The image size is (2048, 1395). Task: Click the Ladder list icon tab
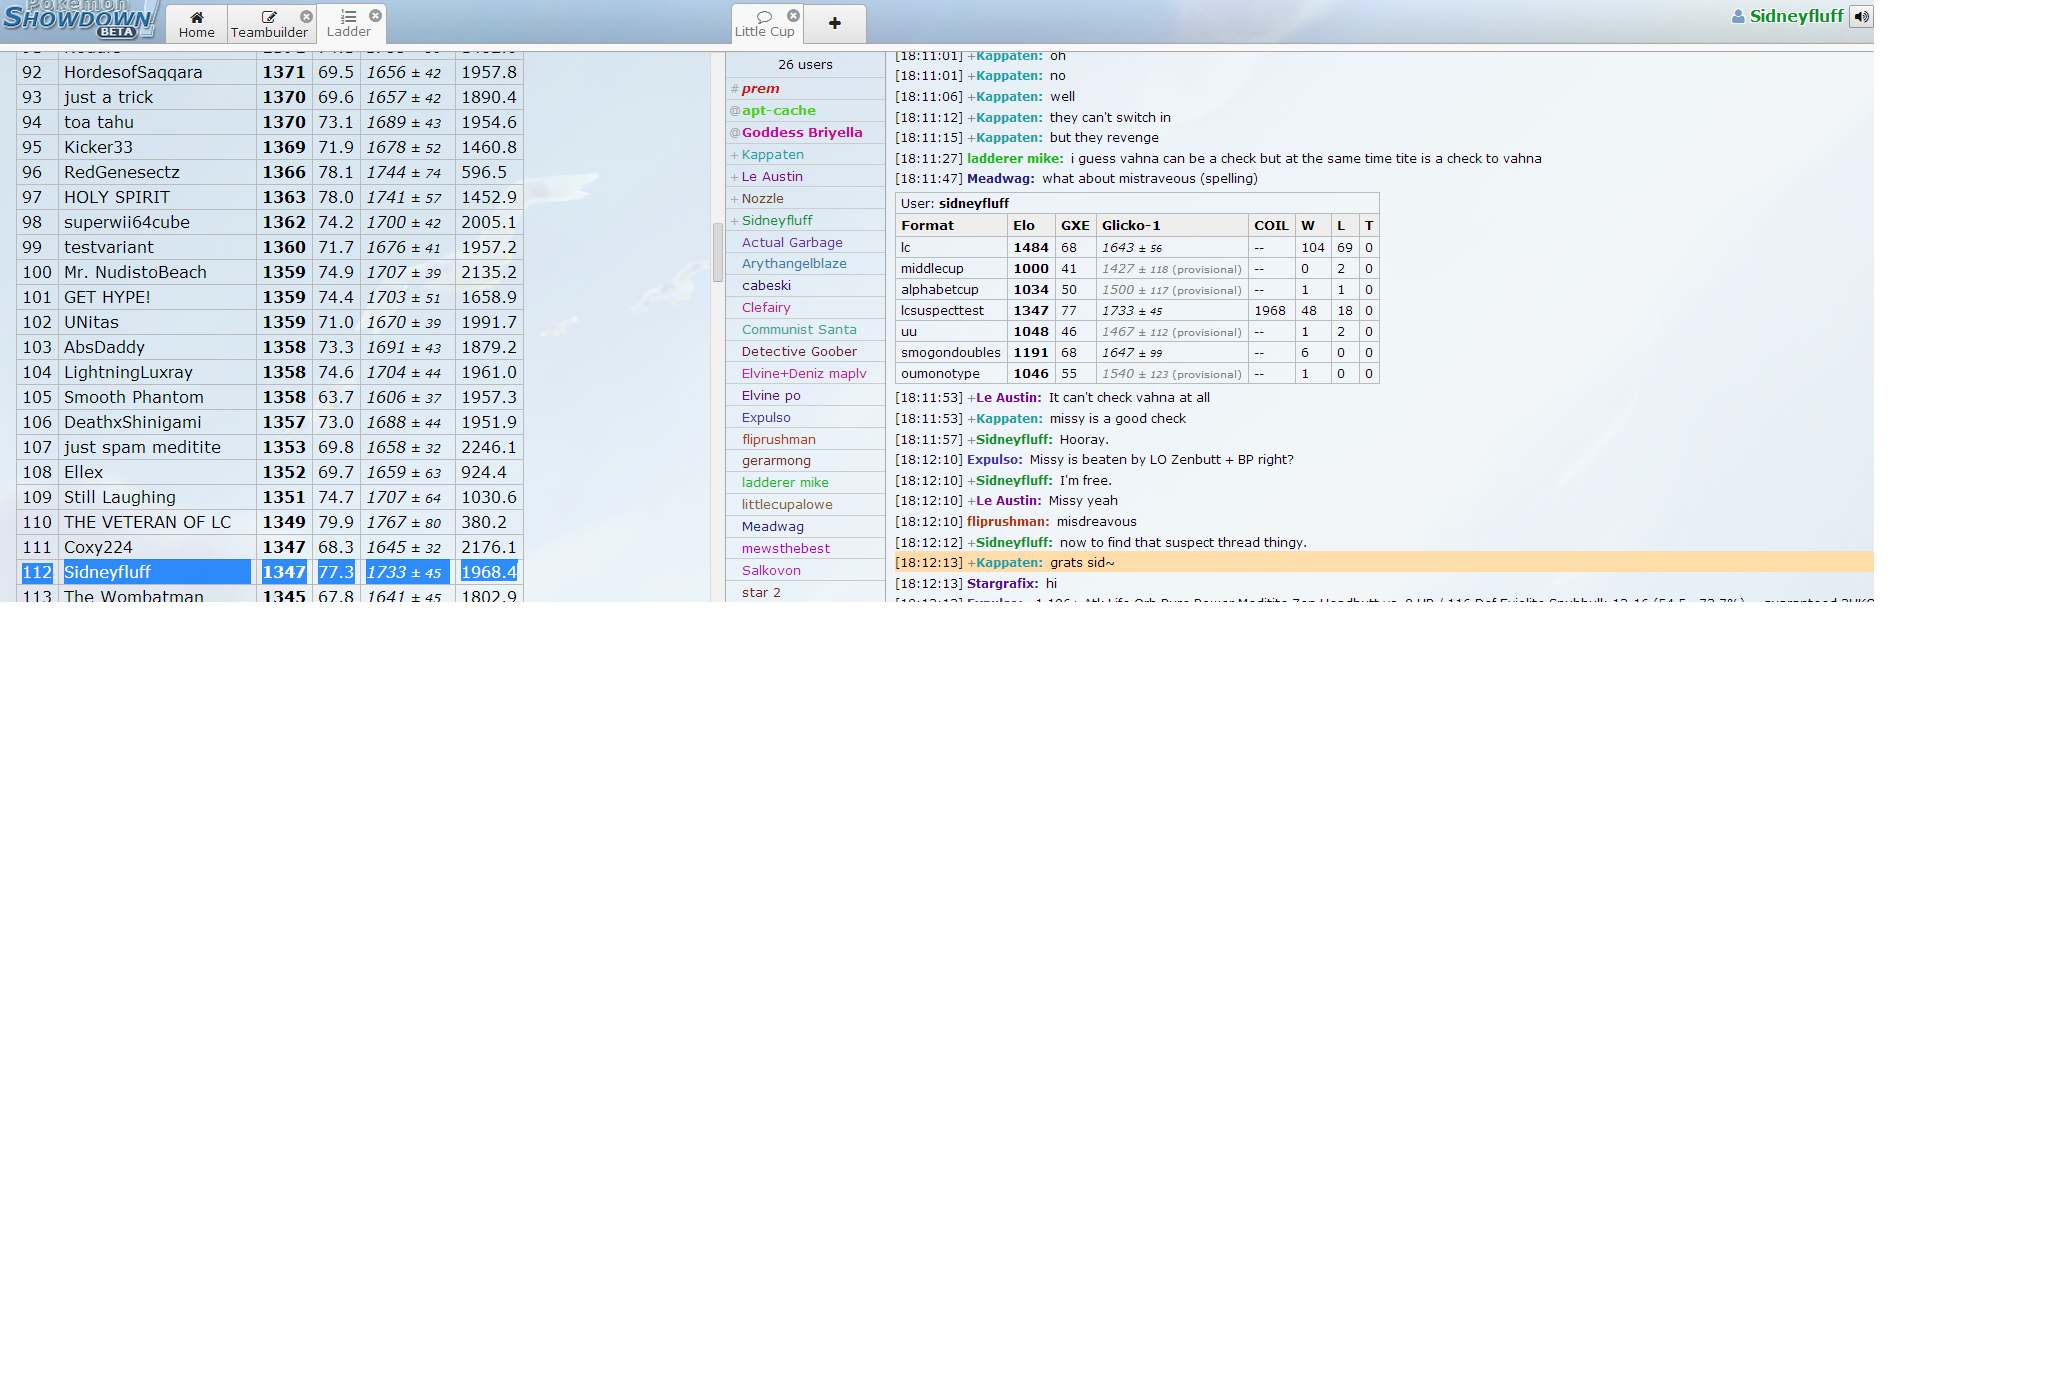tap(348, 23)
